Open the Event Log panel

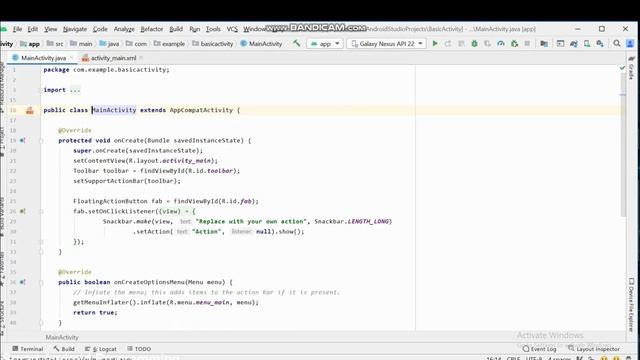pyautogui.click(x=539, y=349)
